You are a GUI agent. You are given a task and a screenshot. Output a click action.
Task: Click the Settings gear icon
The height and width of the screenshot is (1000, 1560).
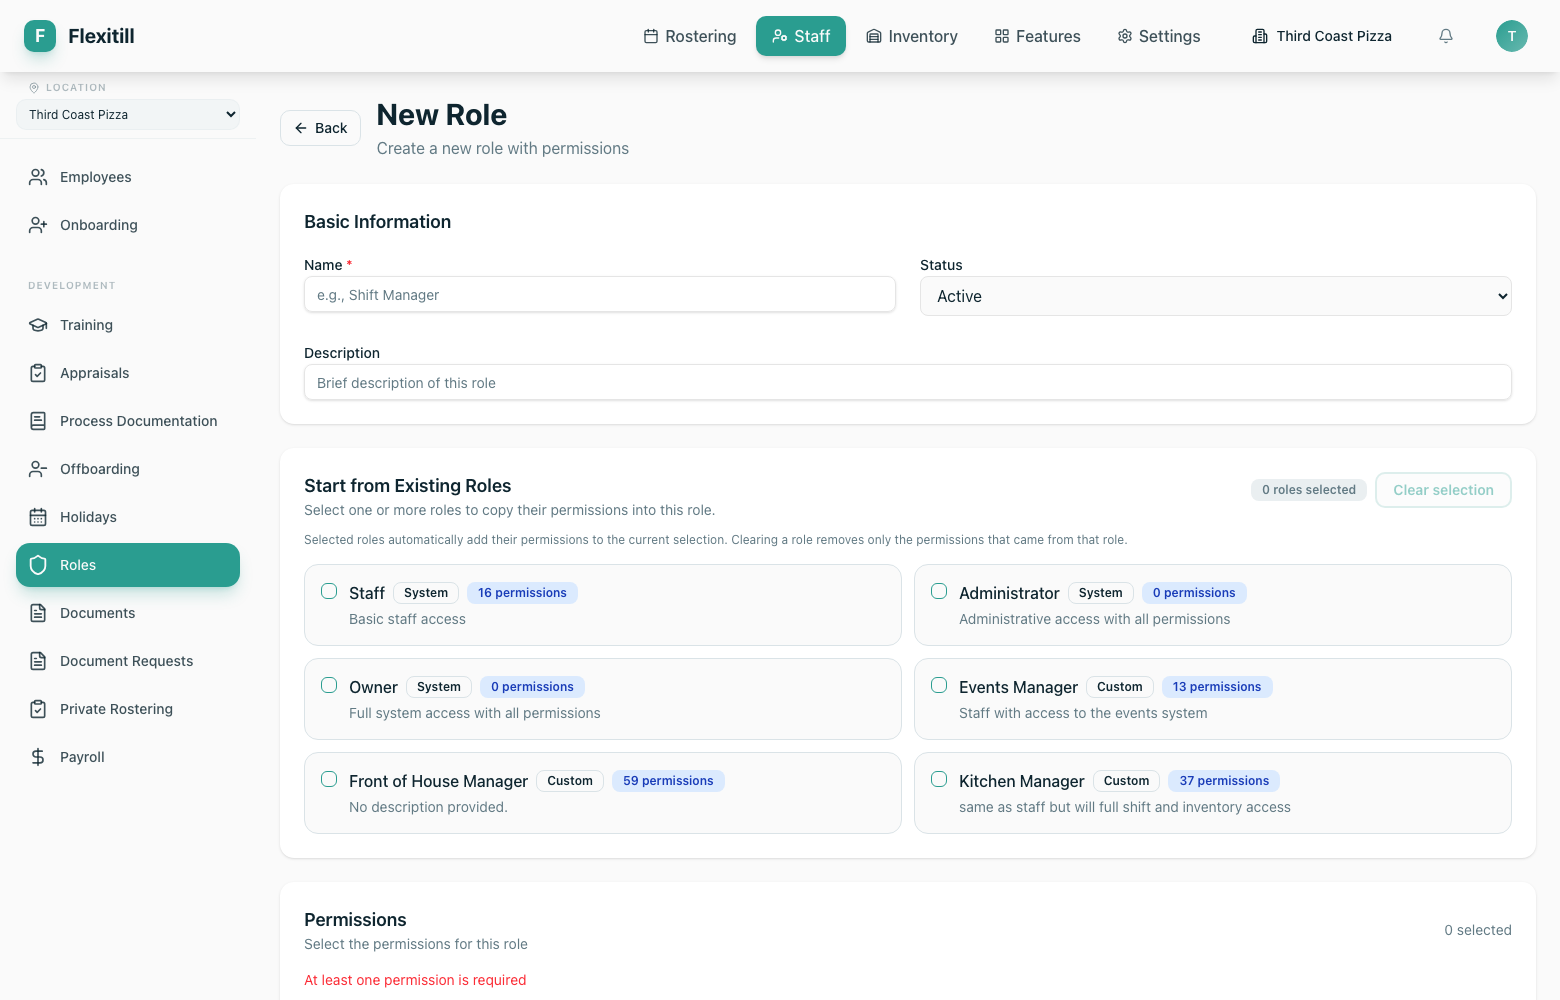(x=1125, y=36)
